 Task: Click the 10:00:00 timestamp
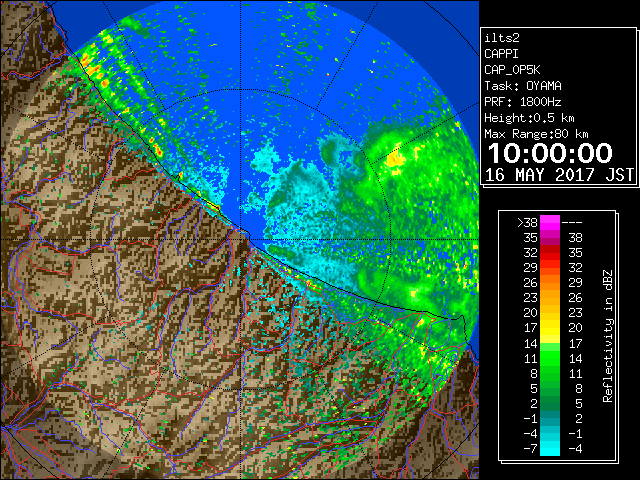pyautogui.click(x=550, y=153)
